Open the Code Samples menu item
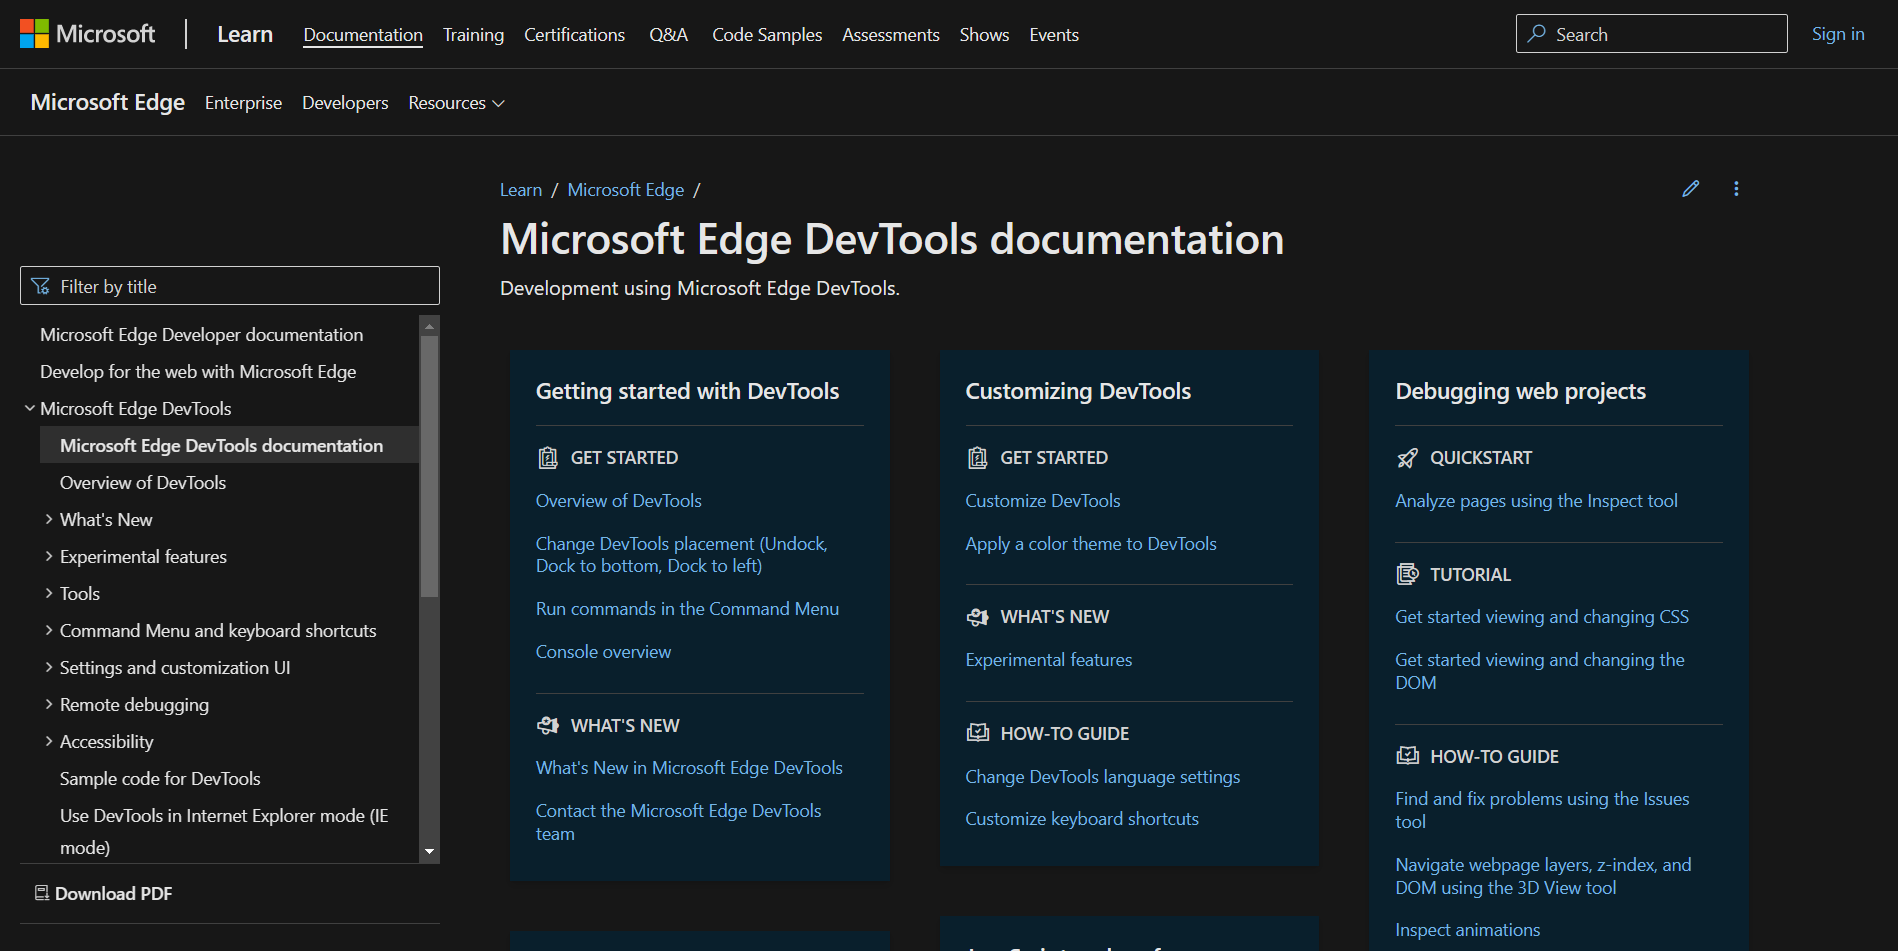The width and height of the screenshot is (1898, 951). (x=767, y=34)
